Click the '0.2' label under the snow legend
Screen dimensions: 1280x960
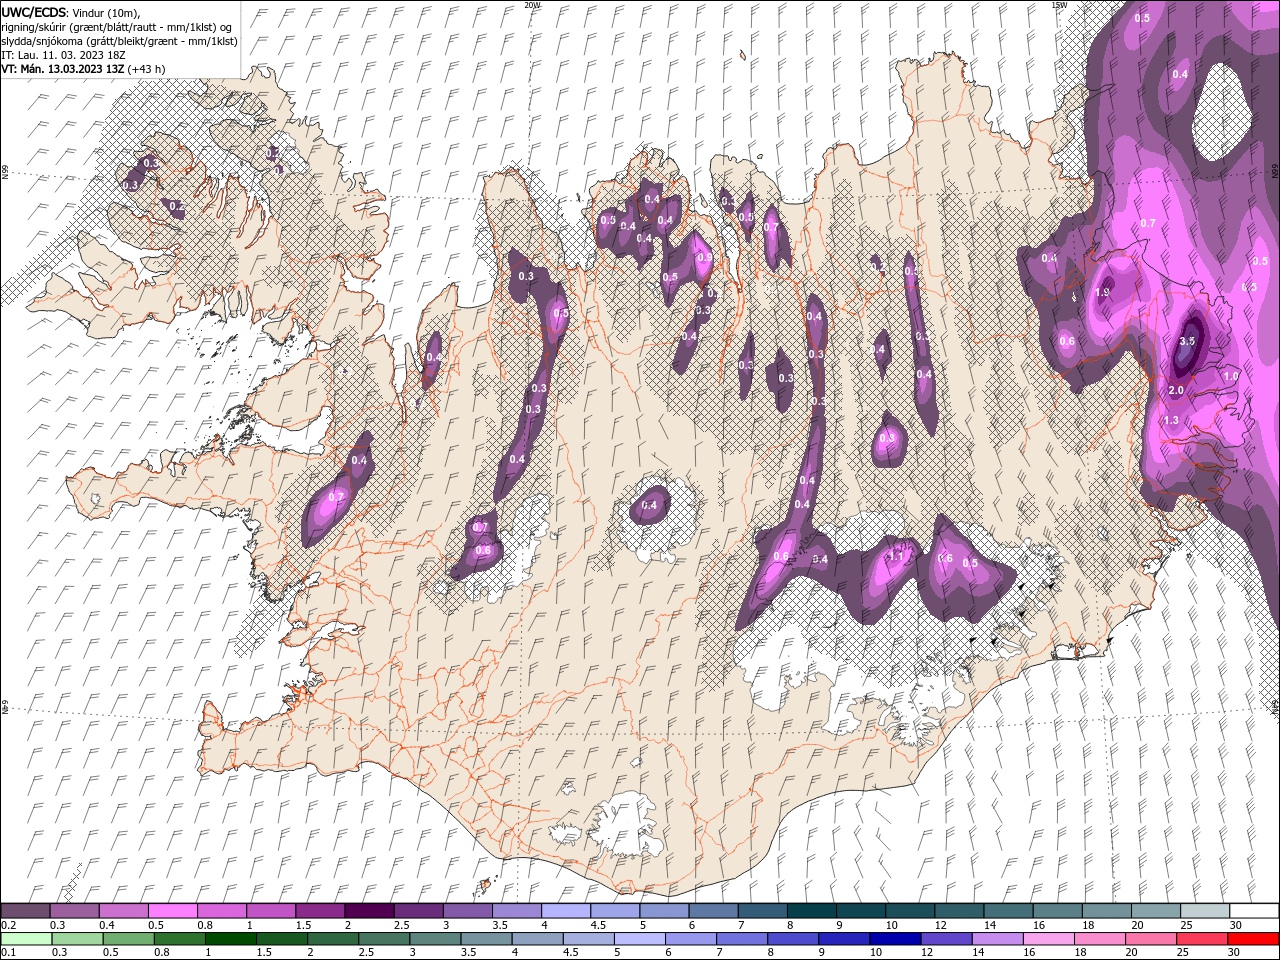(8, 925)
